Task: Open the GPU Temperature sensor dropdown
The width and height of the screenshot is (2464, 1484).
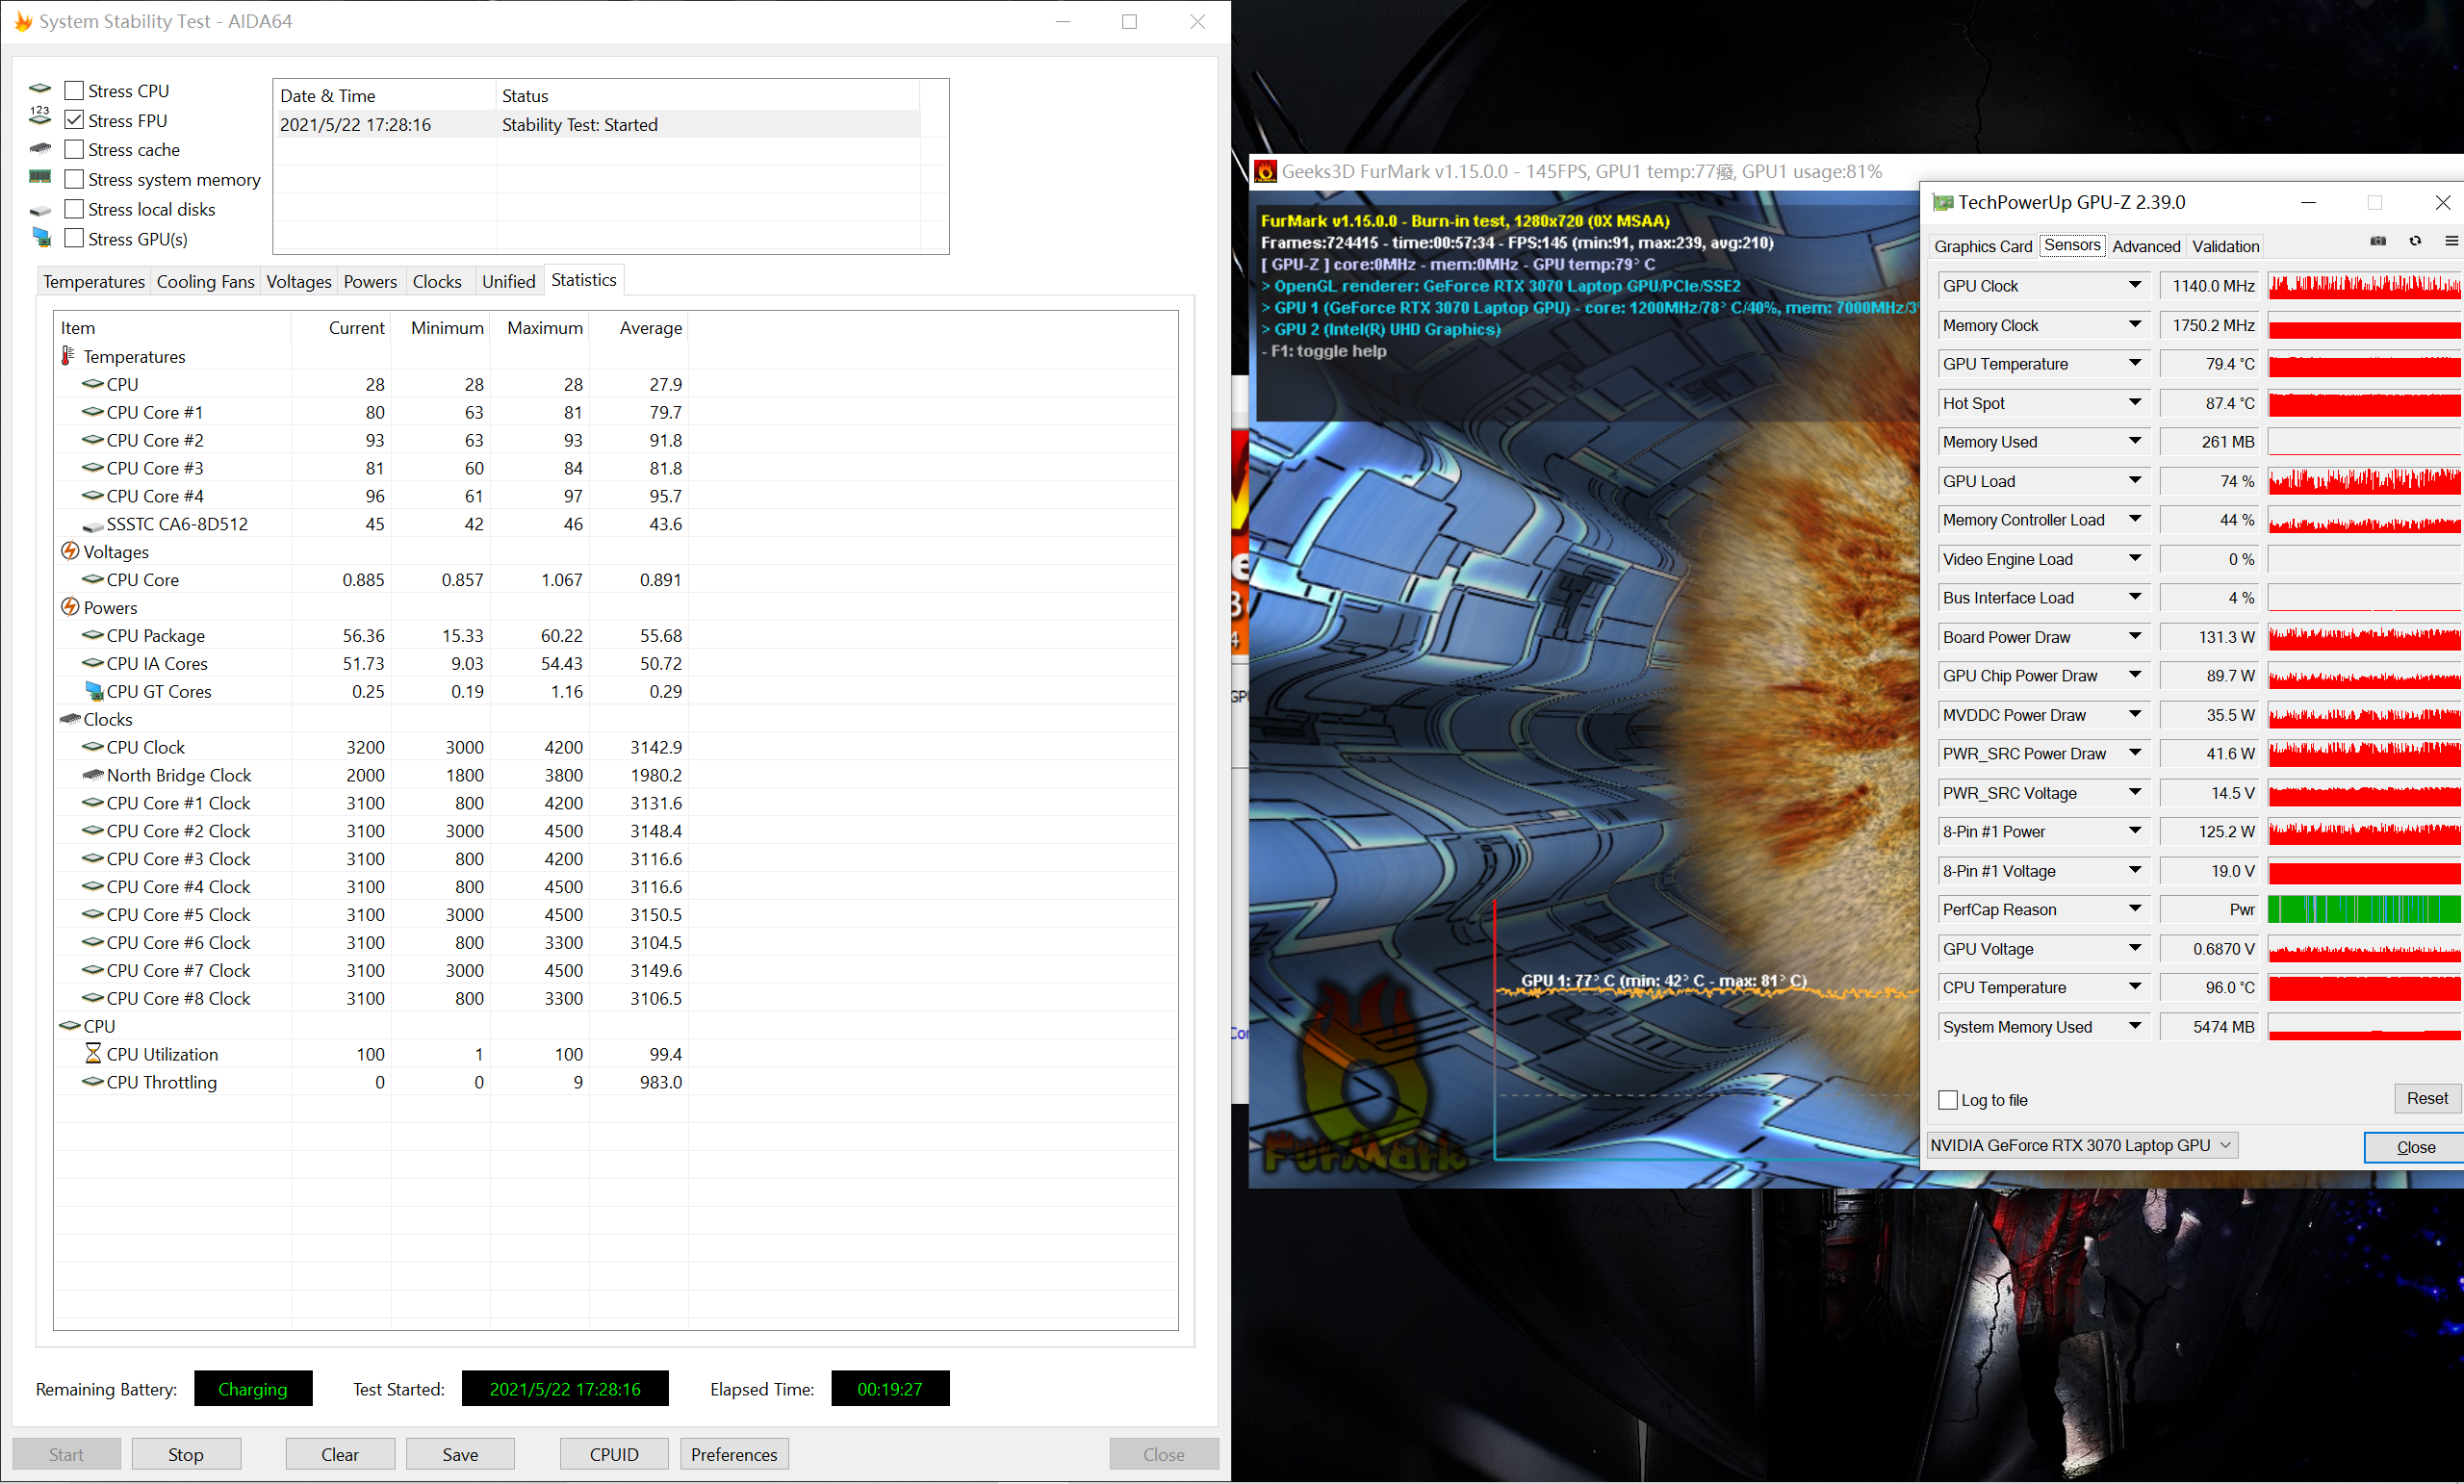Action: coord(2134,364)
